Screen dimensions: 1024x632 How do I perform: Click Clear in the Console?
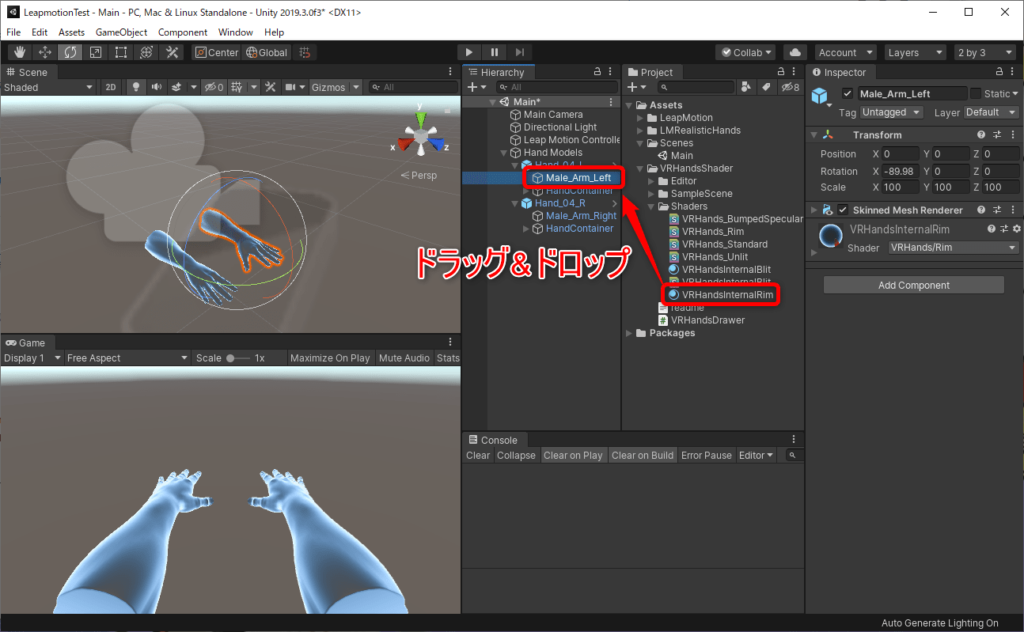(x=477, y=456)
